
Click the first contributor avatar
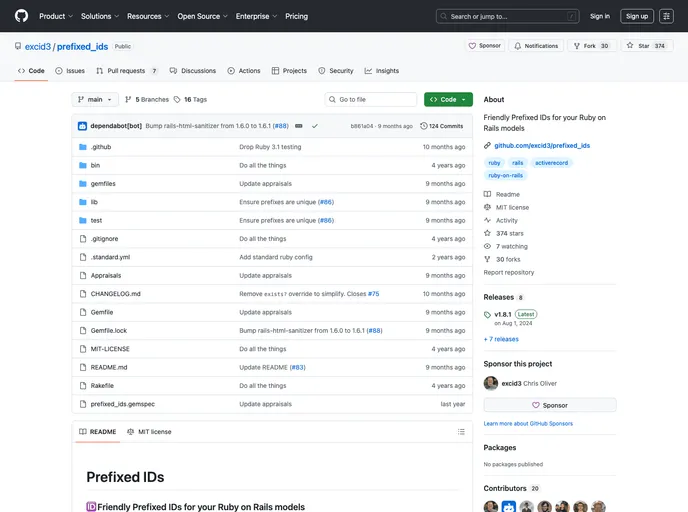tap(491, 506)
